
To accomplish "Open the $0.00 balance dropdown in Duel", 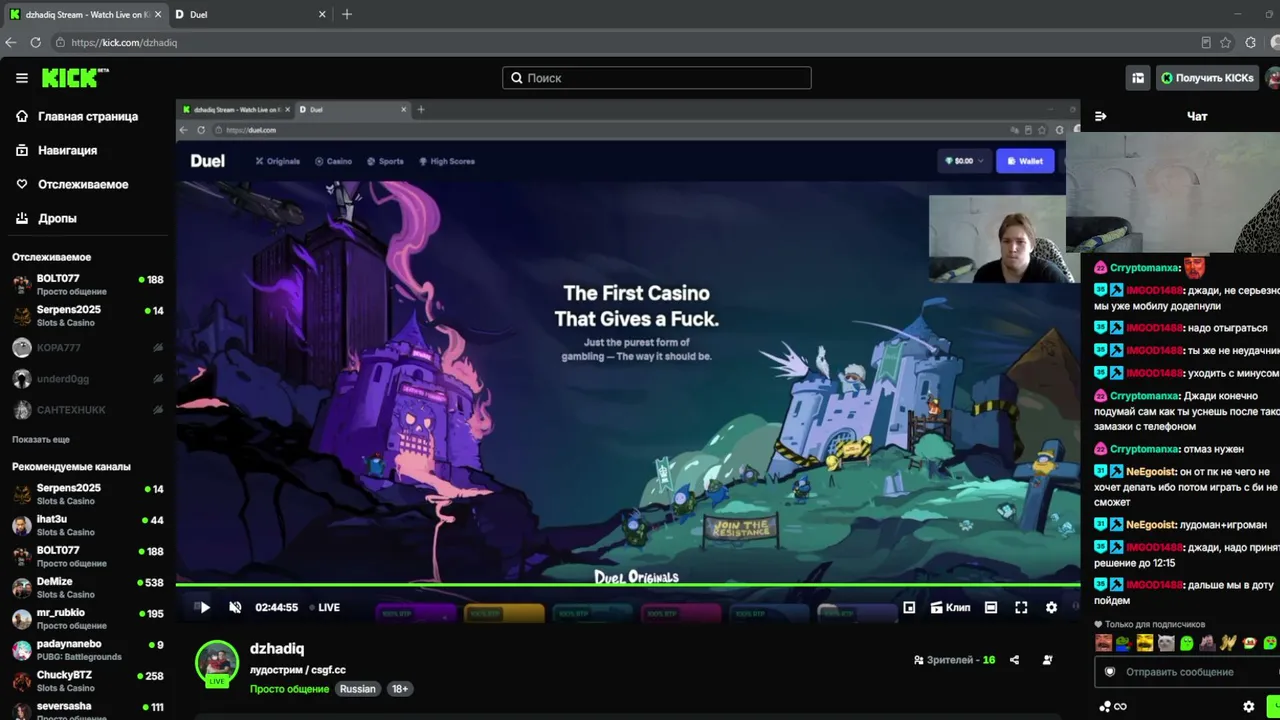I will coord(964,161).
